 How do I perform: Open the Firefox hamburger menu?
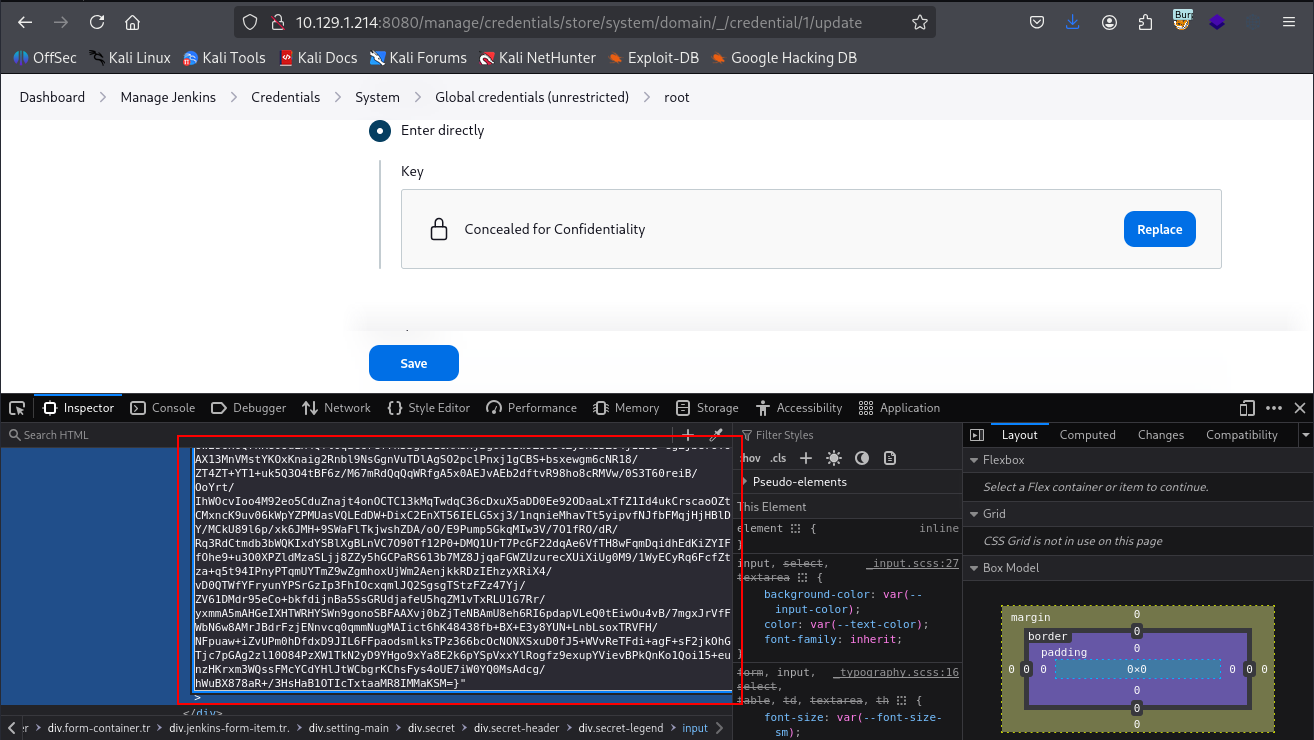[1287, 22]
